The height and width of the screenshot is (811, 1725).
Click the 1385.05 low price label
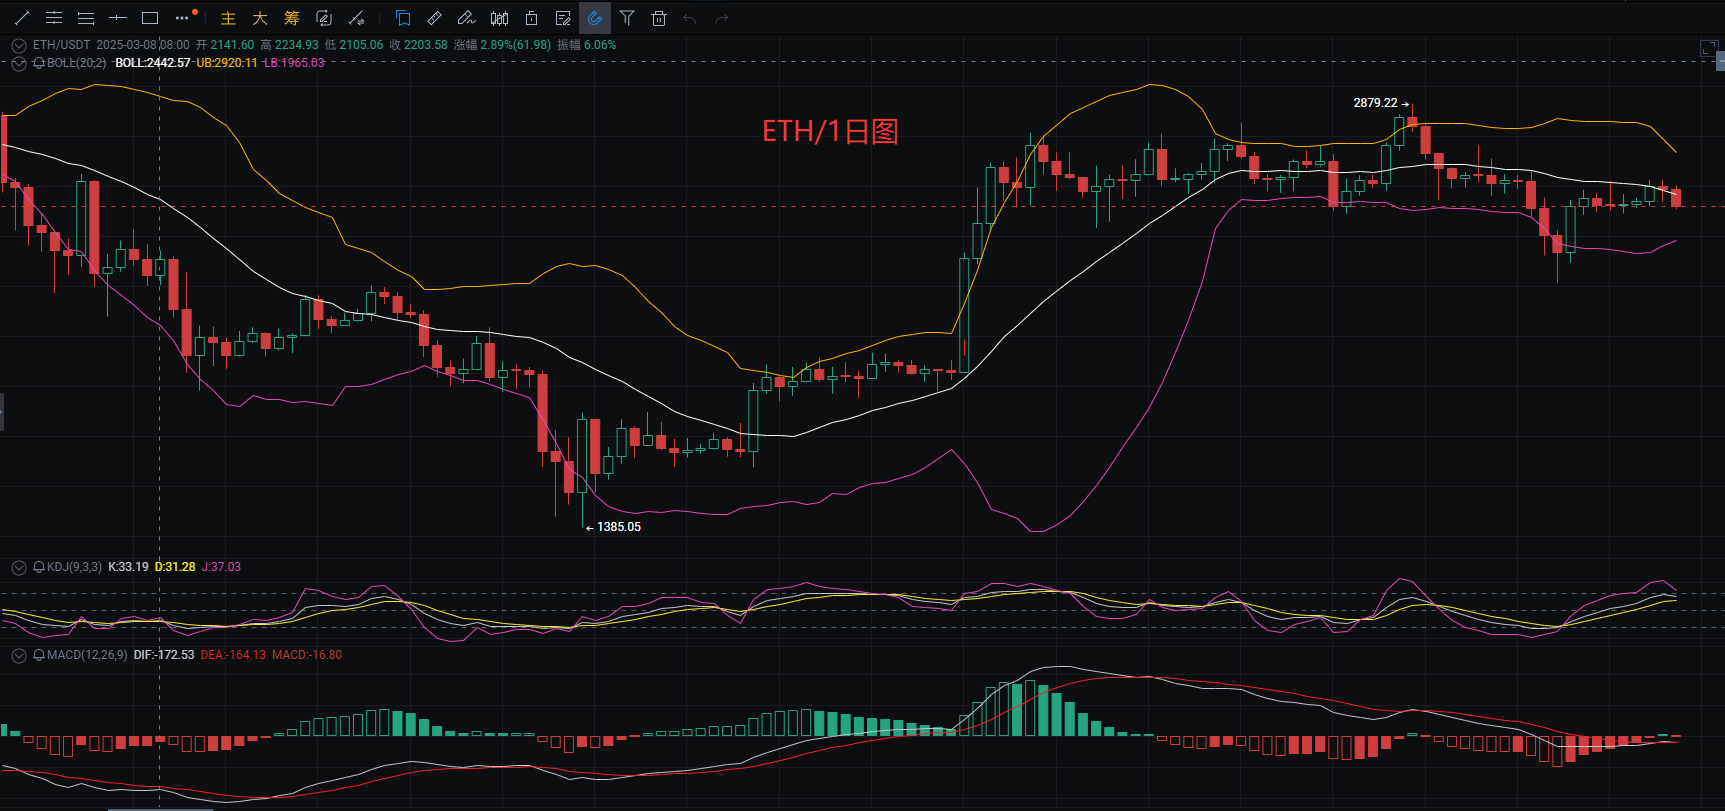[619, 527]
